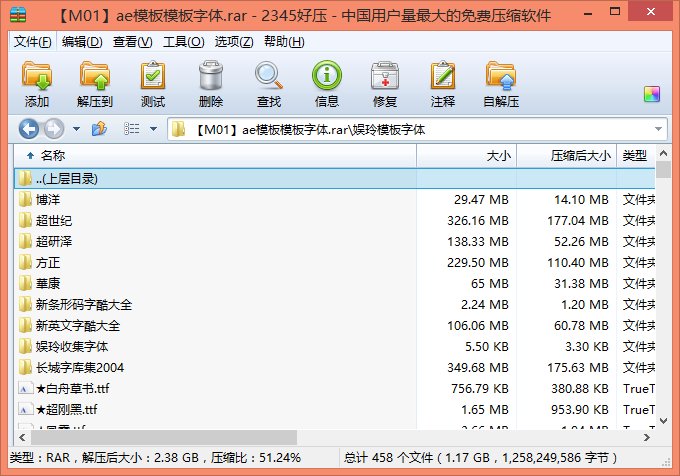
Task: Click the 修复 (Repair) first-aid icon
Action: click(x=385, y=84)
